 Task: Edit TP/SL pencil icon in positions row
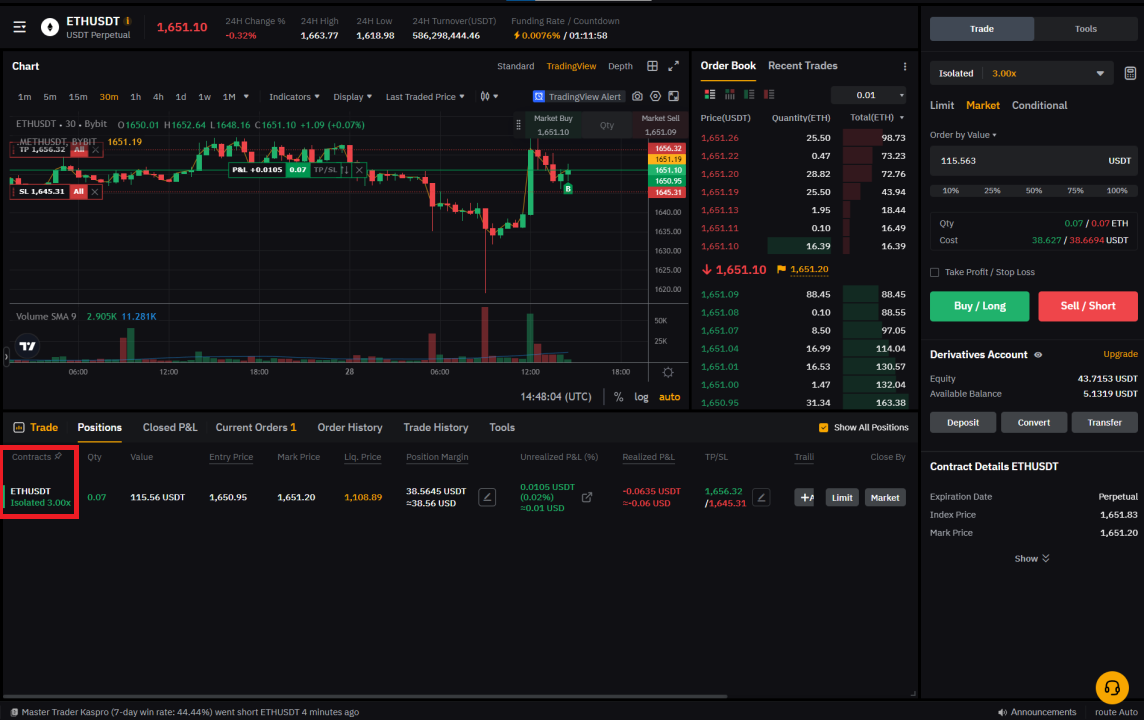[x=761, y=498]
